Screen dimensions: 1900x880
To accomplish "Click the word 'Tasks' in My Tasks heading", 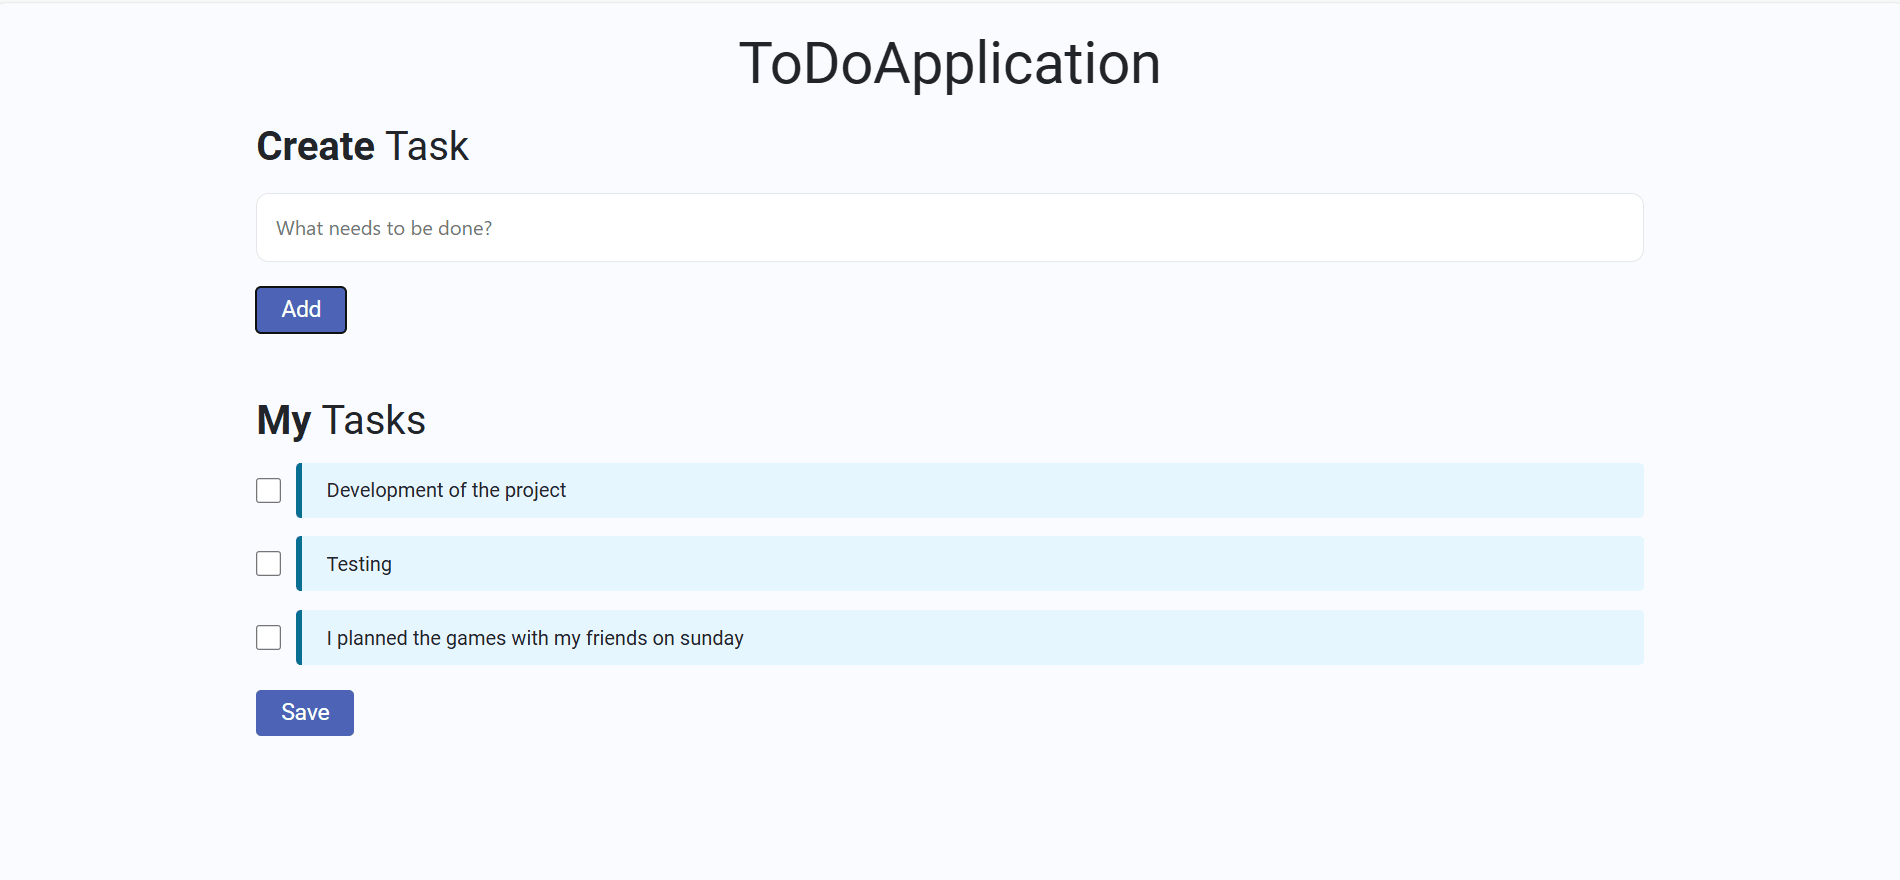I will (374, 421).
